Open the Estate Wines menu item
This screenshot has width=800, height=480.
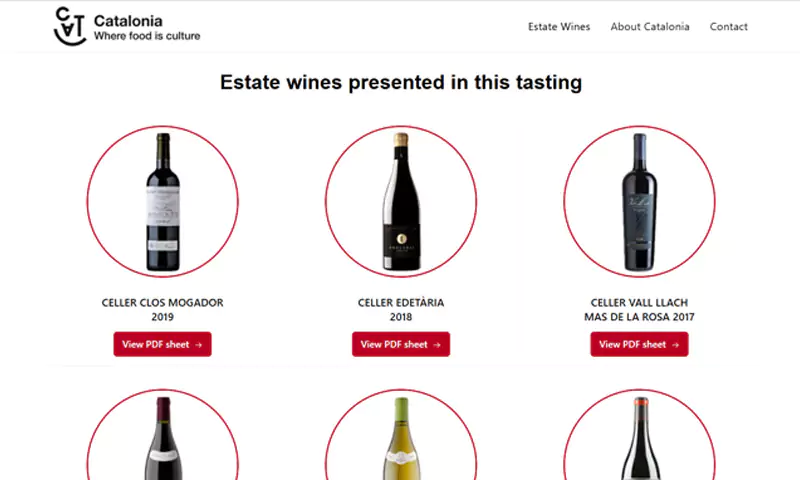(x=559, y=27)
